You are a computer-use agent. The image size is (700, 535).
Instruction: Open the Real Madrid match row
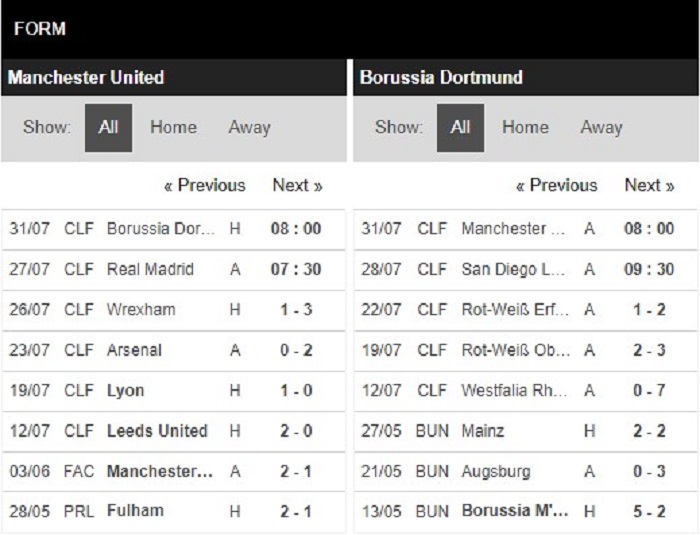click(173, 270)
